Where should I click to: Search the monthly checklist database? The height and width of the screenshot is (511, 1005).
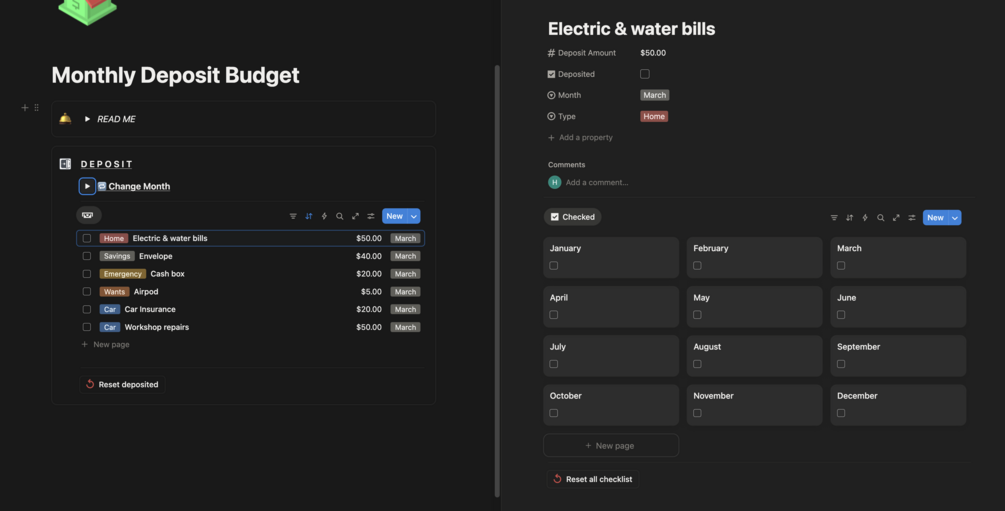tap(881, 218)
